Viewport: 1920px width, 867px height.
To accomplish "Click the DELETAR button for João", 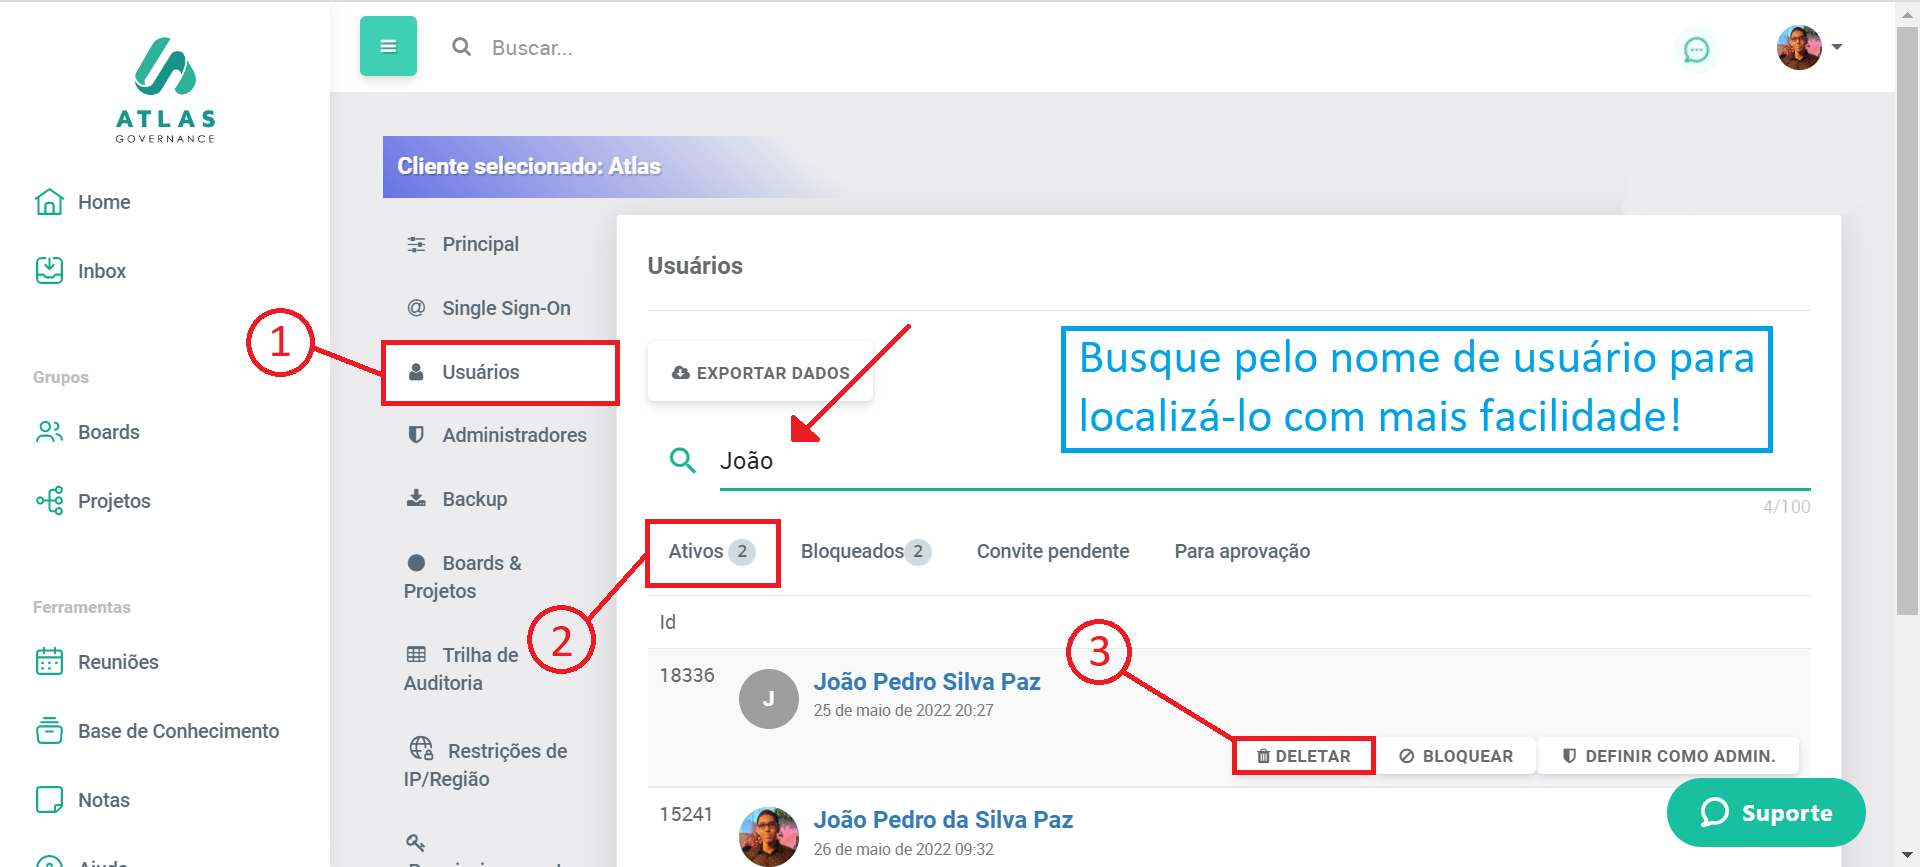I will [1303, 756].
